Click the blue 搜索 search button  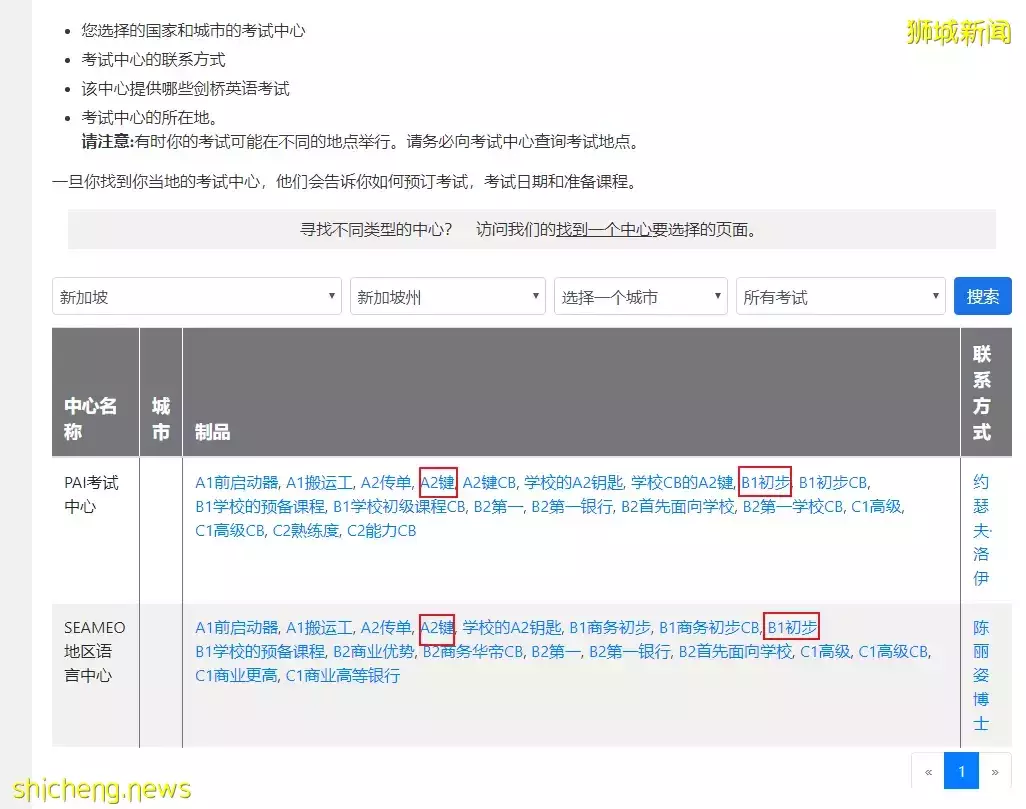tap(982, 296)
